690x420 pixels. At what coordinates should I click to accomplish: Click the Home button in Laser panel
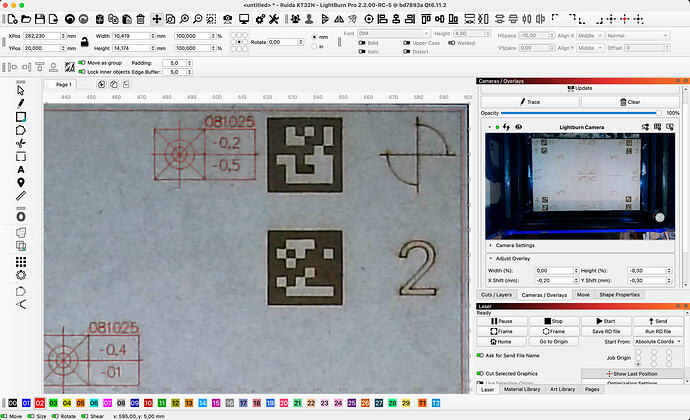pyautogui.click(x=501, y=342)
